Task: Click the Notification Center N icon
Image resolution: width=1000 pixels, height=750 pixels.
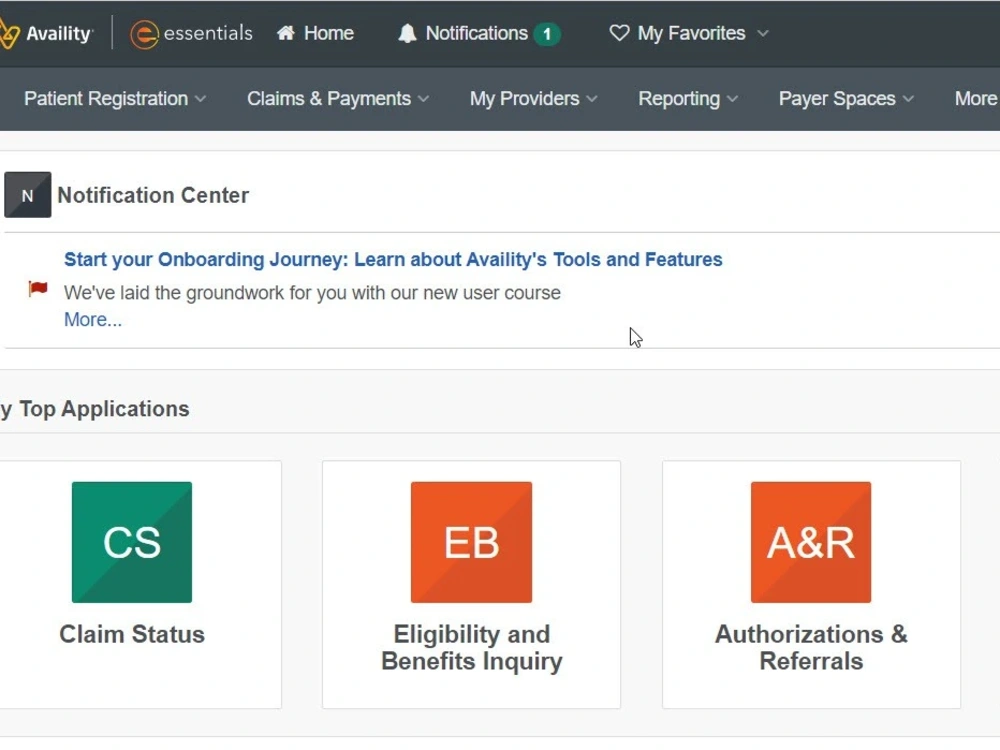Action: 27,195
